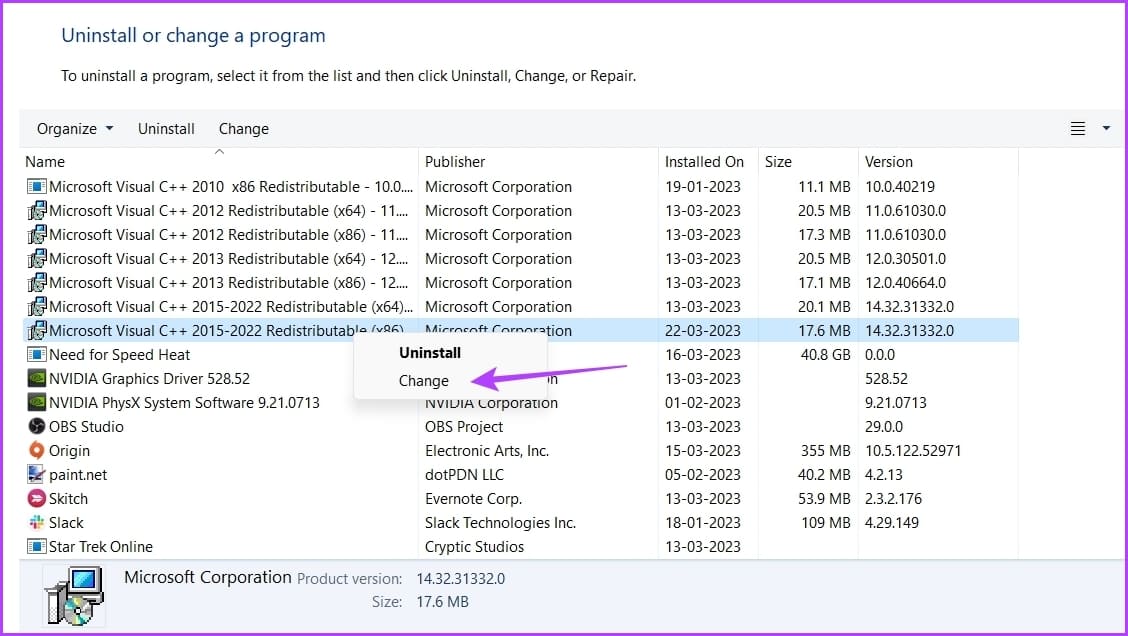Click the Microsoft Visual C++ 2010 x86 icon

coord(36,187)
